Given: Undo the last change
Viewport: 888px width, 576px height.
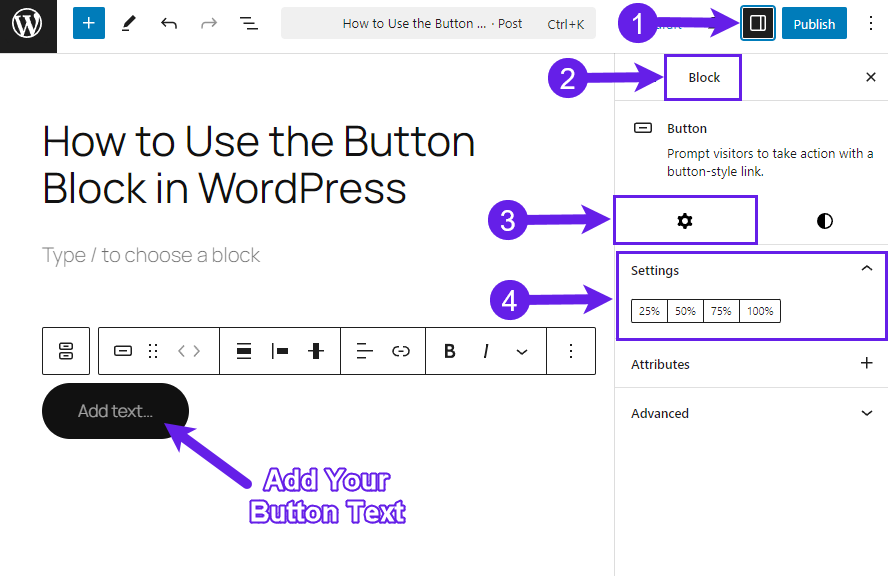Looking at the screenshot, I should pos(169,23).
